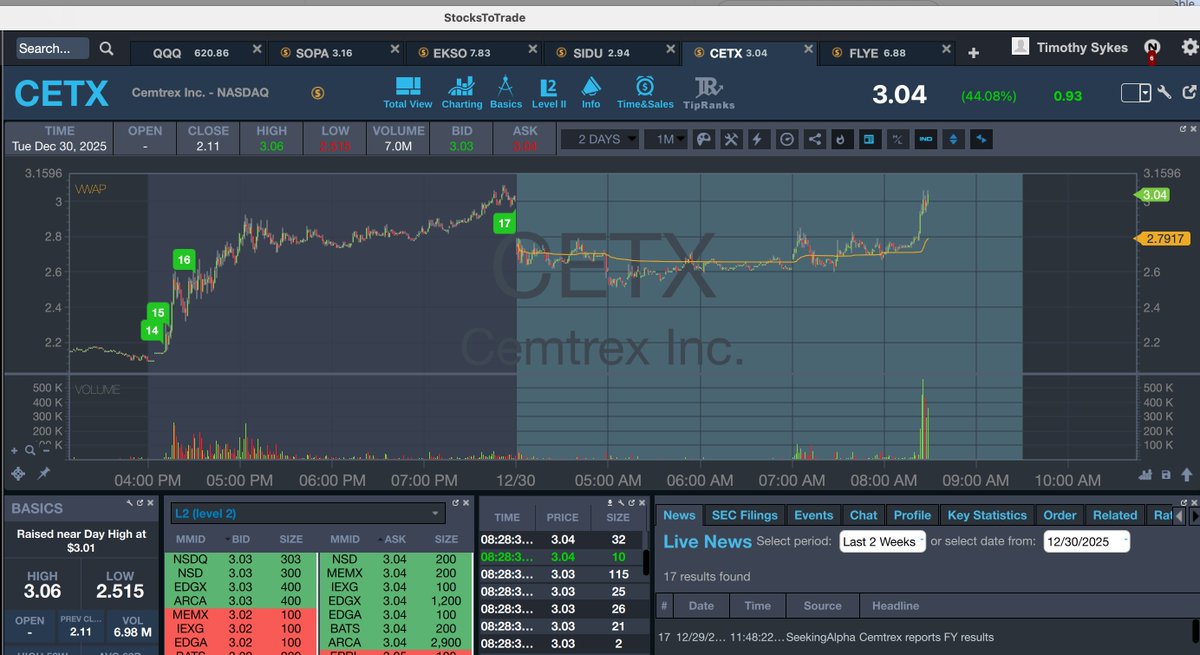
Task: Open the Basics module
Action: (x=506, y=92)
